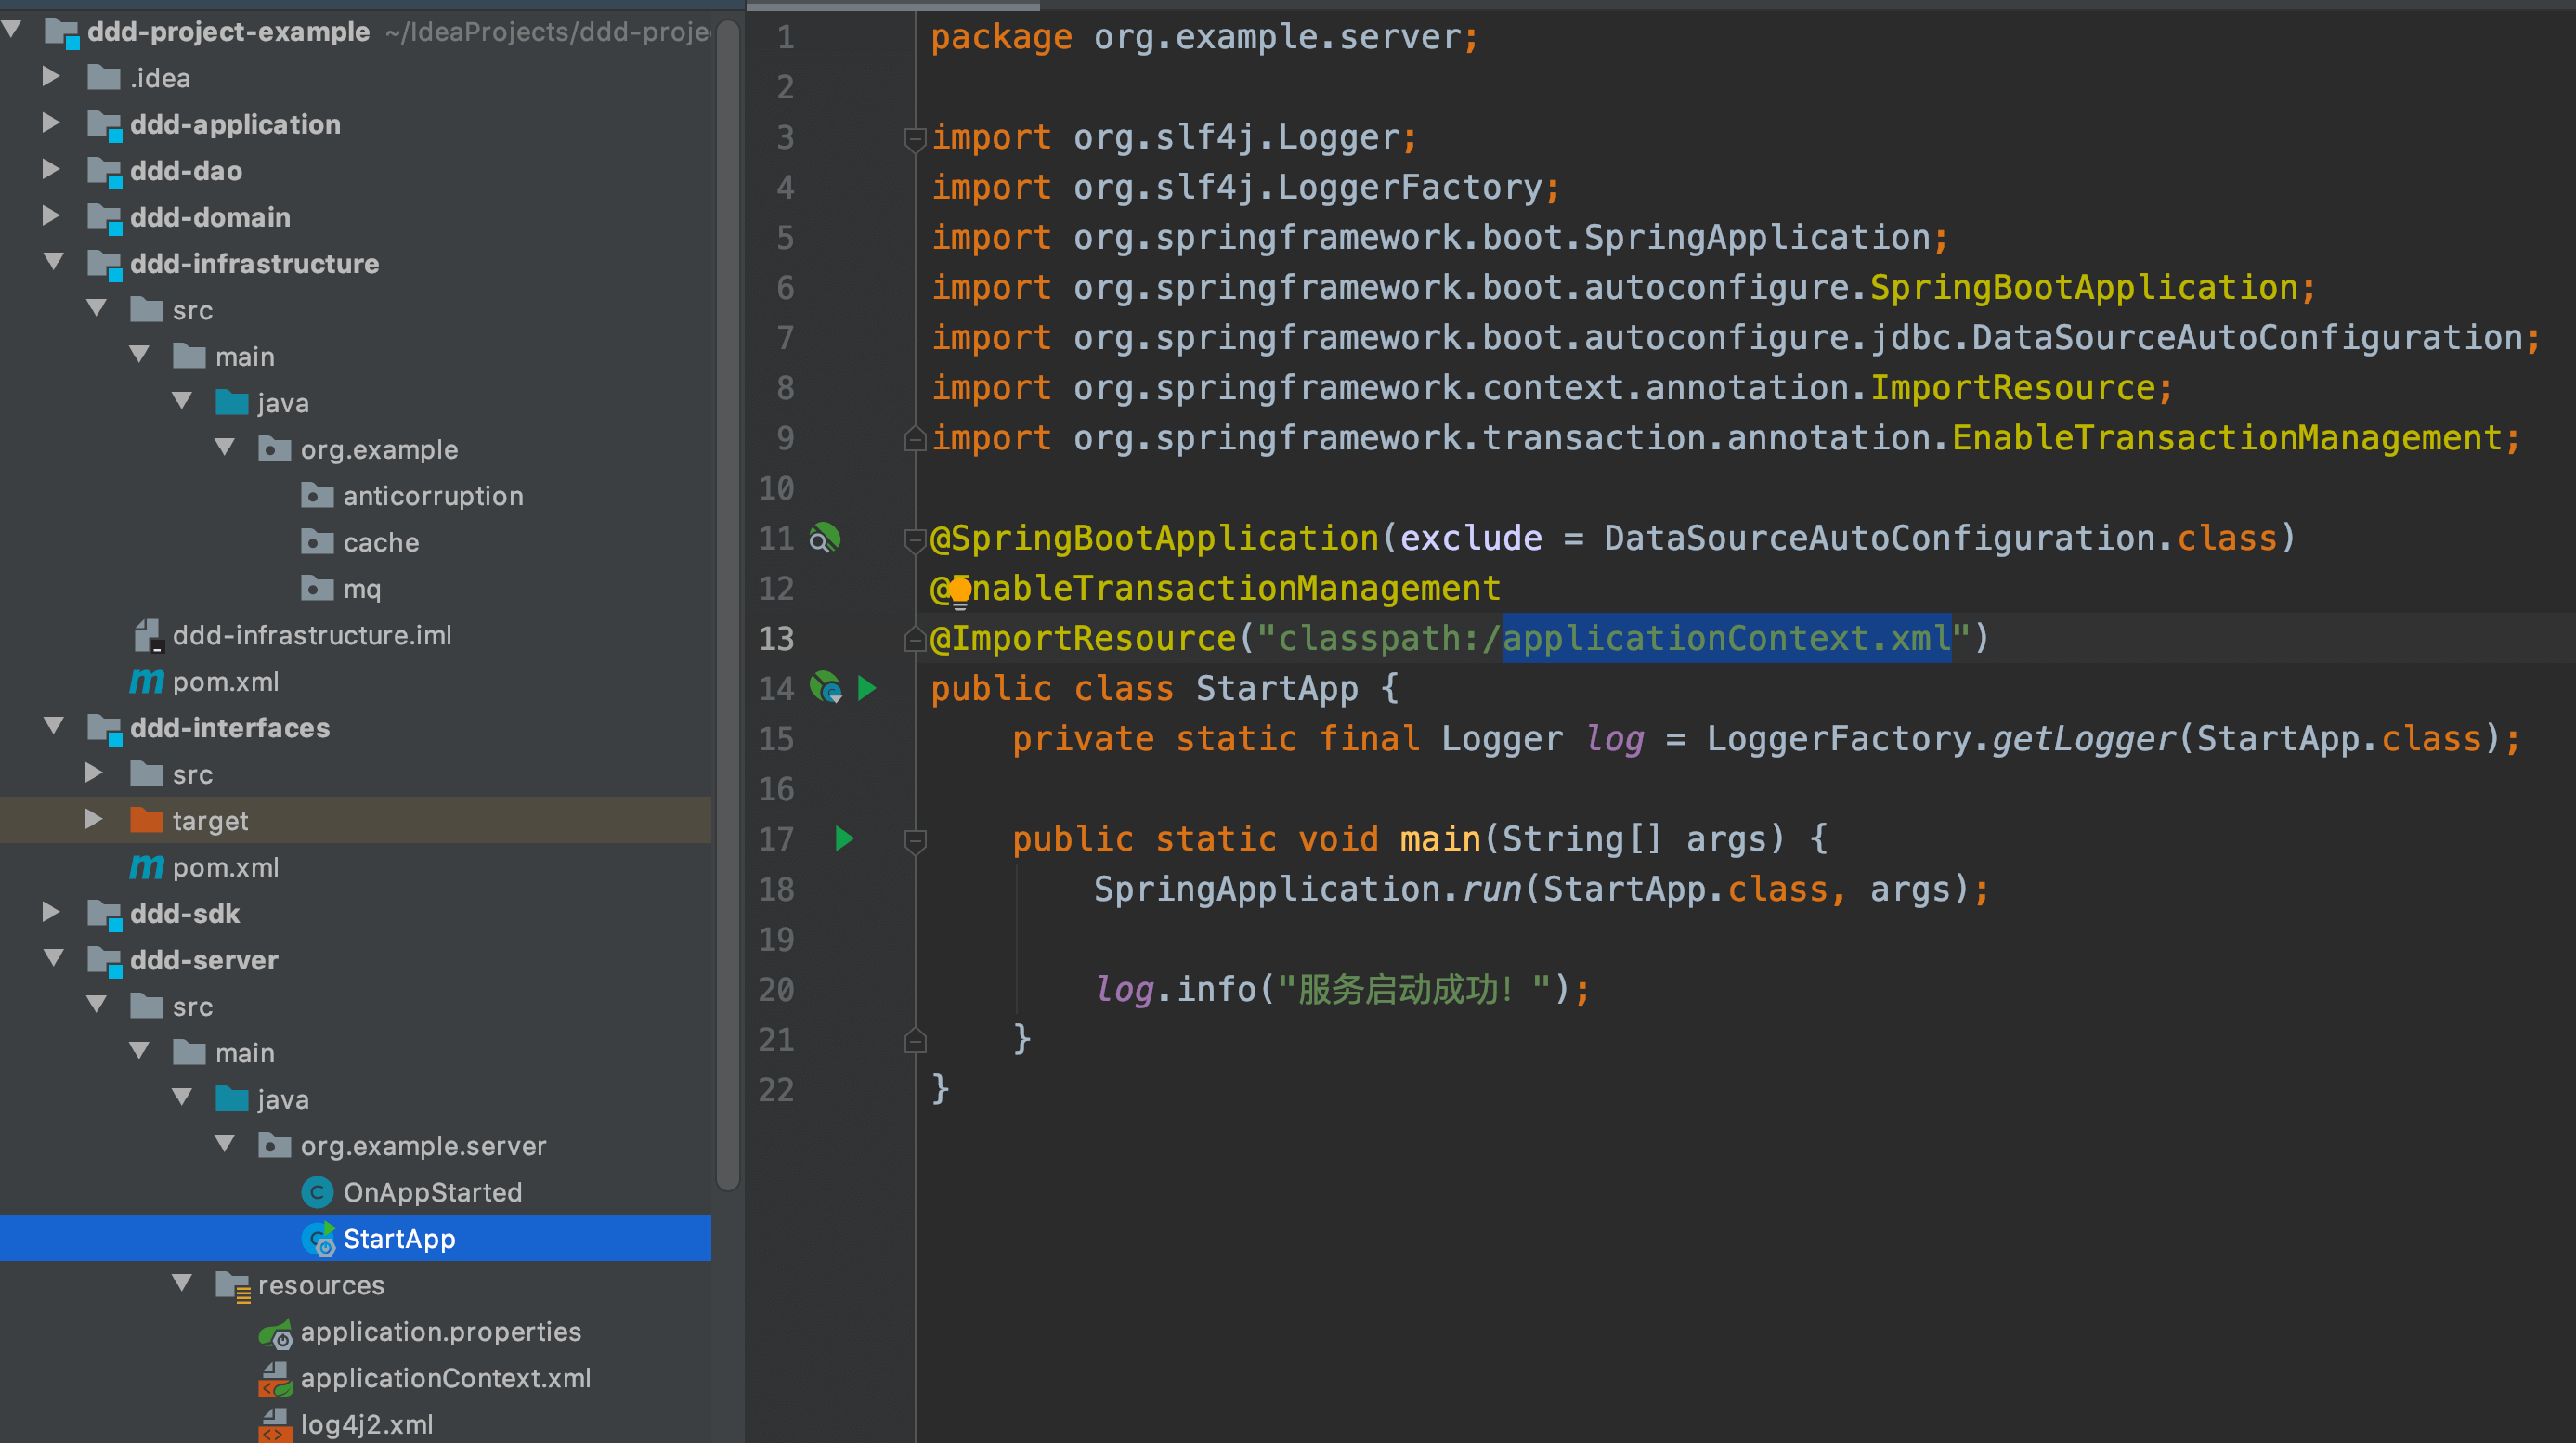This screenshot has height=1443, width=2576.
Task: Select OnAppStarted class in the tree
Action: click(356, 1192)
